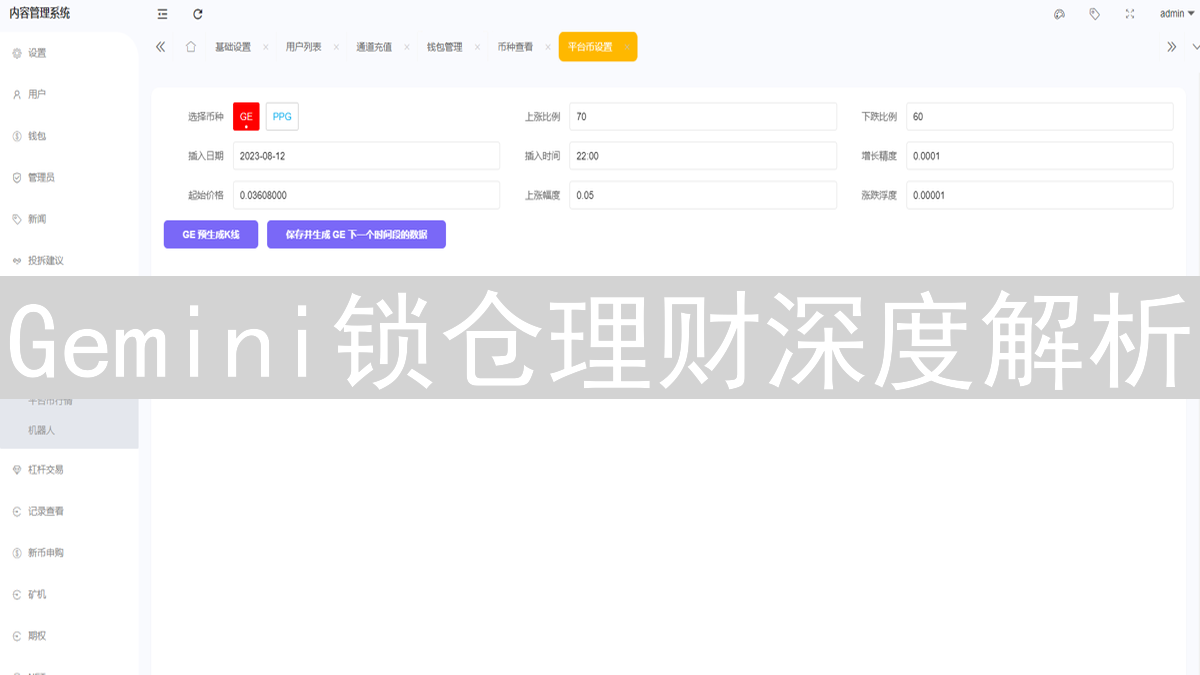Screen dimensions: 1200x675
Task: Click the 上涨幅度 field showing 0.05
Action: [x=703, y=195]
